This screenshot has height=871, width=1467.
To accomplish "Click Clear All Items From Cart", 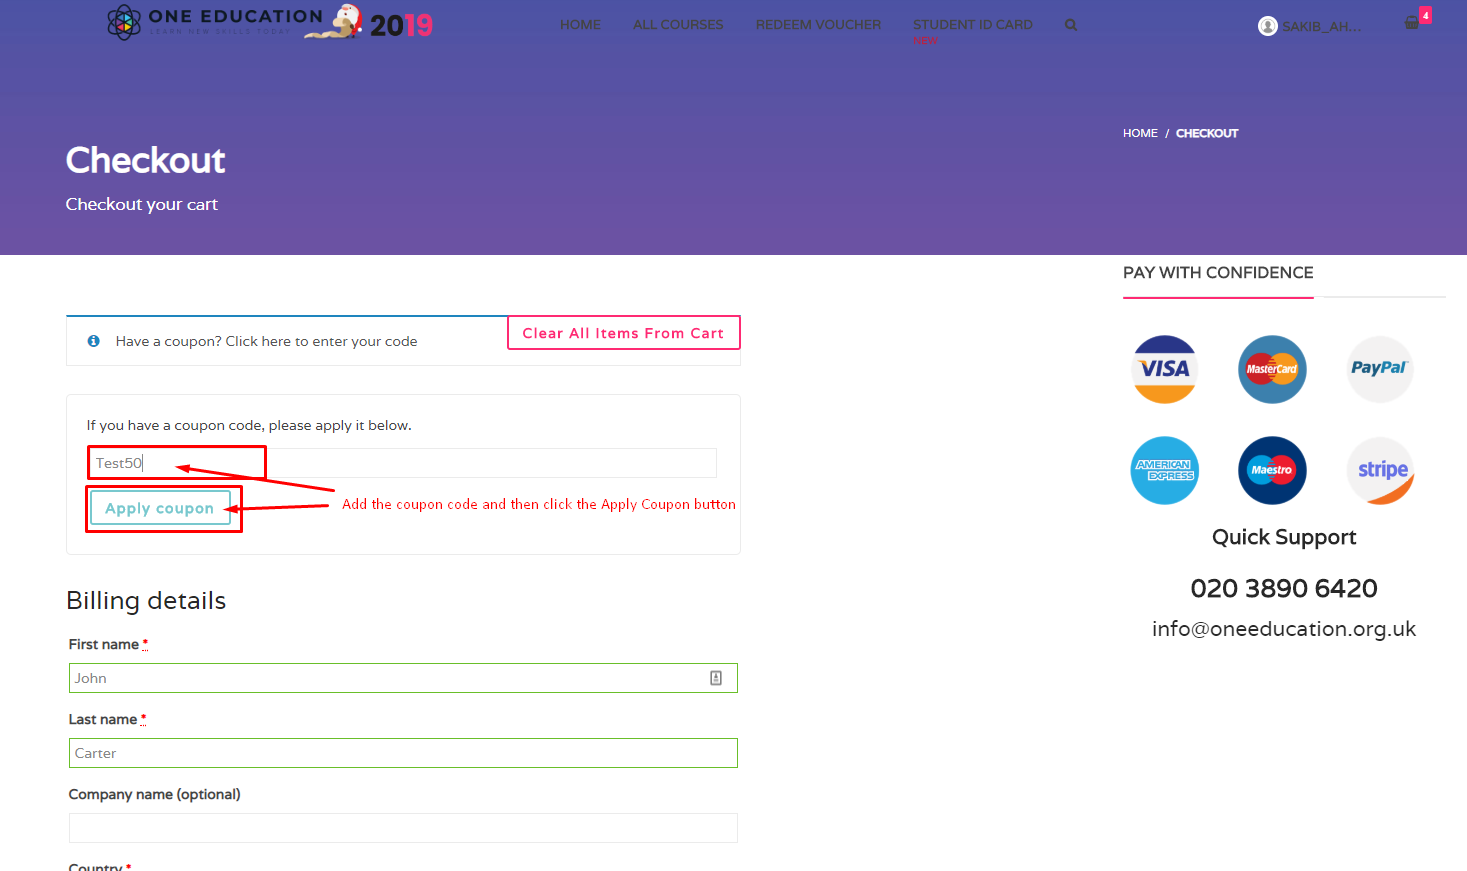I will coord(623,332).
